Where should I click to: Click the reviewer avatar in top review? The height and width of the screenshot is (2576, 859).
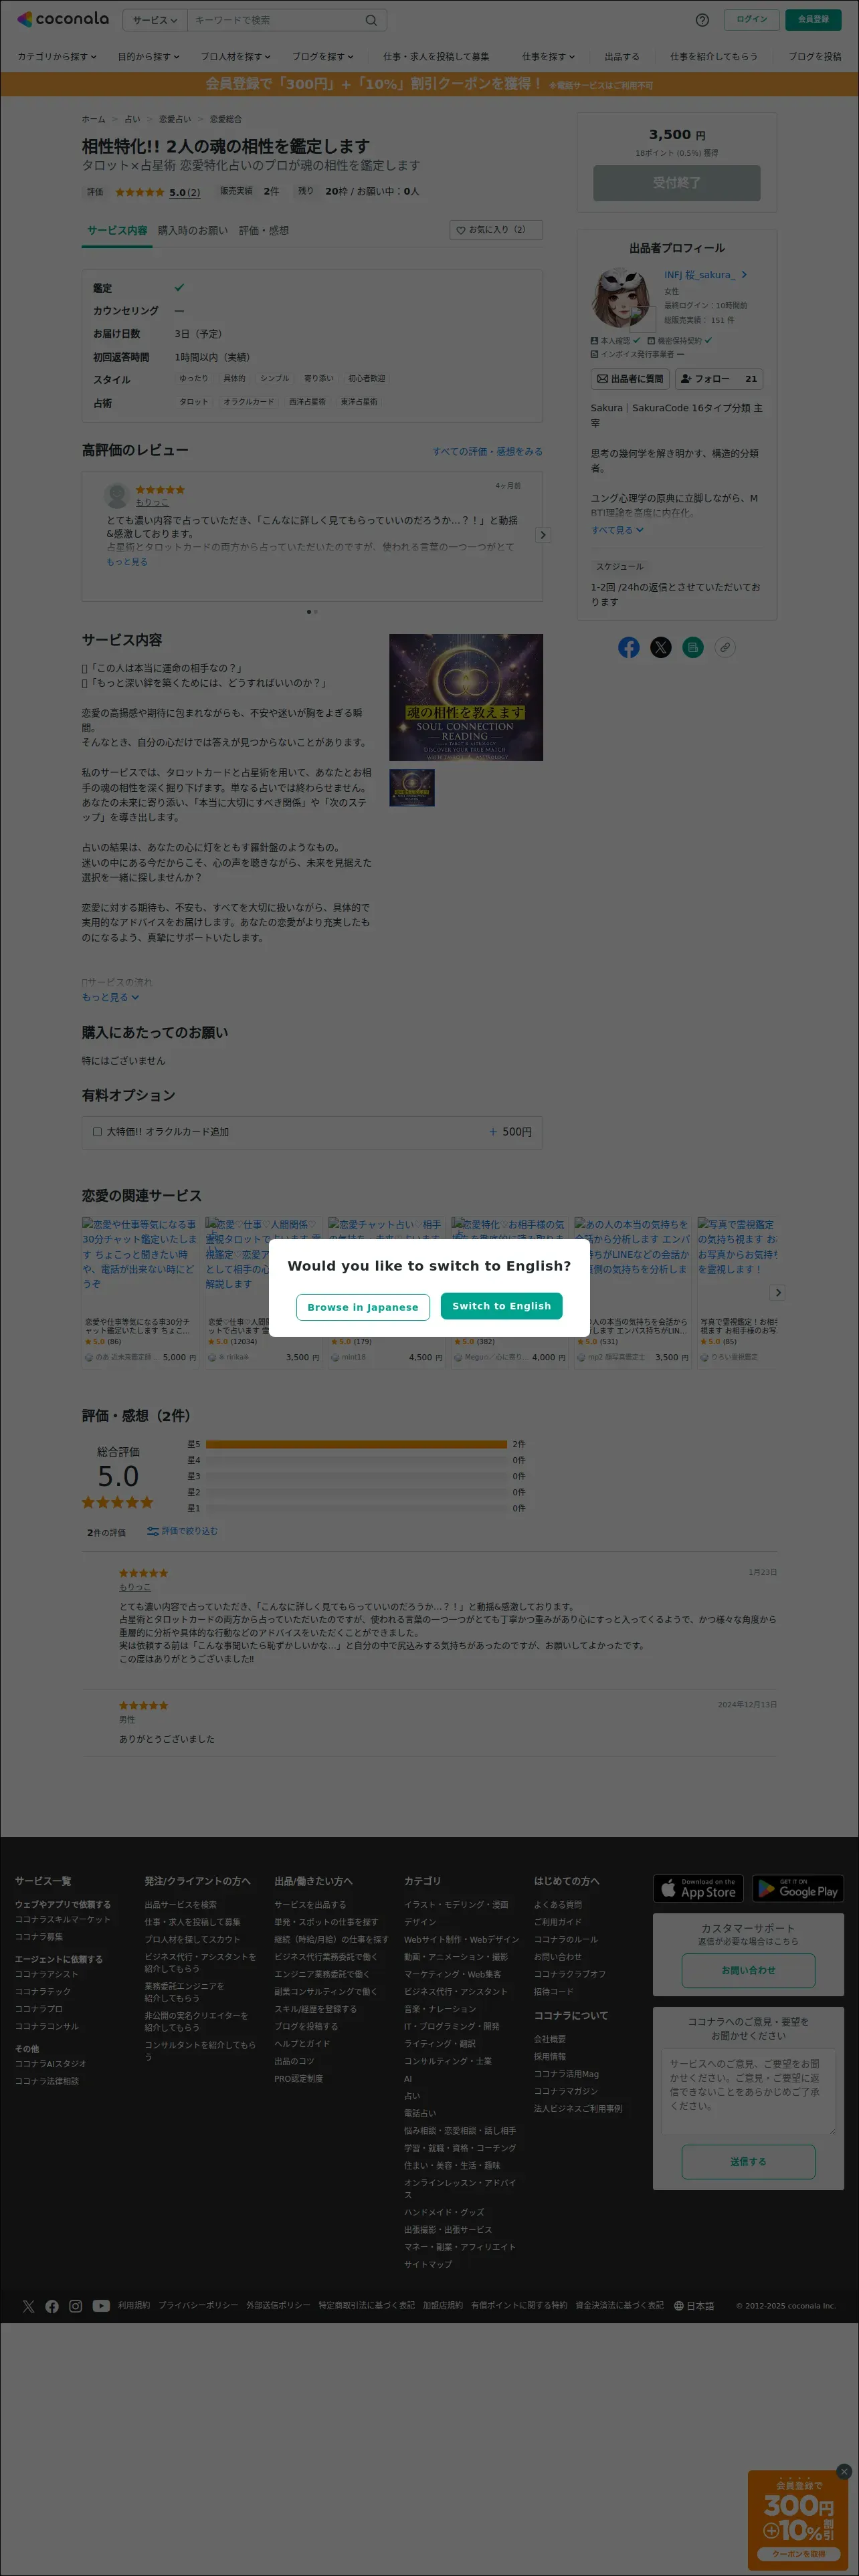117,495
